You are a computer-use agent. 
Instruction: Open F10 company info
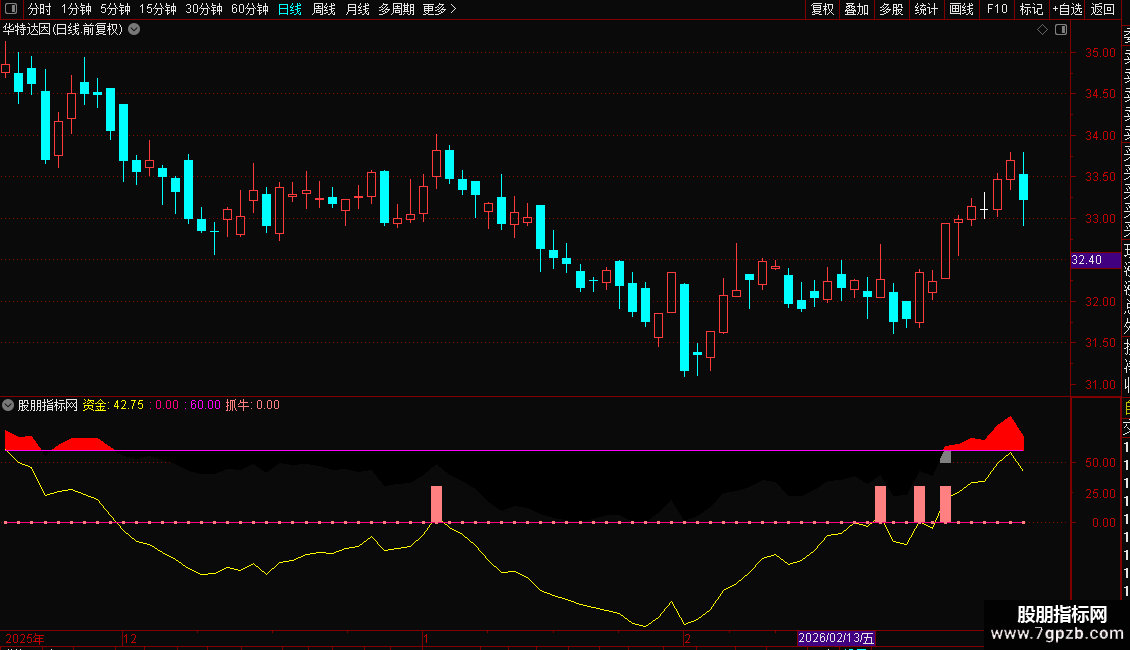click(997, 9)
